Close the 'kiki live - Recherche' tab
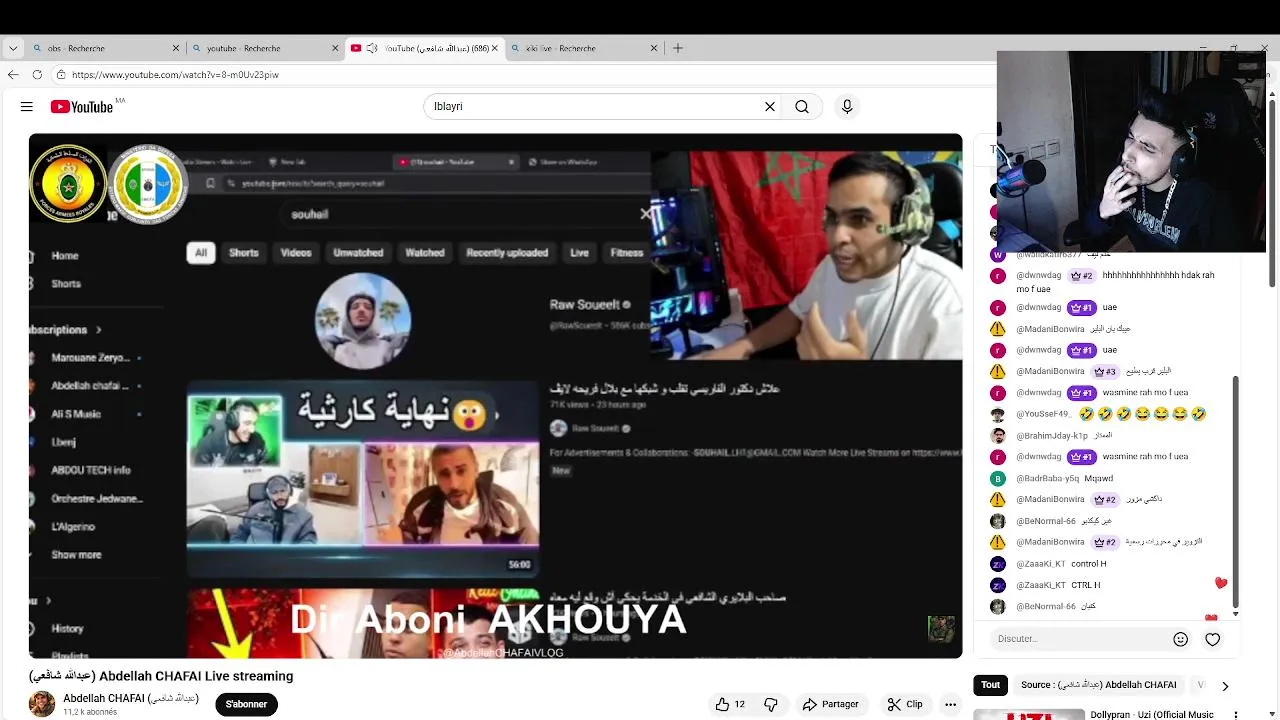1280x720 pixels. click(654, 48)
